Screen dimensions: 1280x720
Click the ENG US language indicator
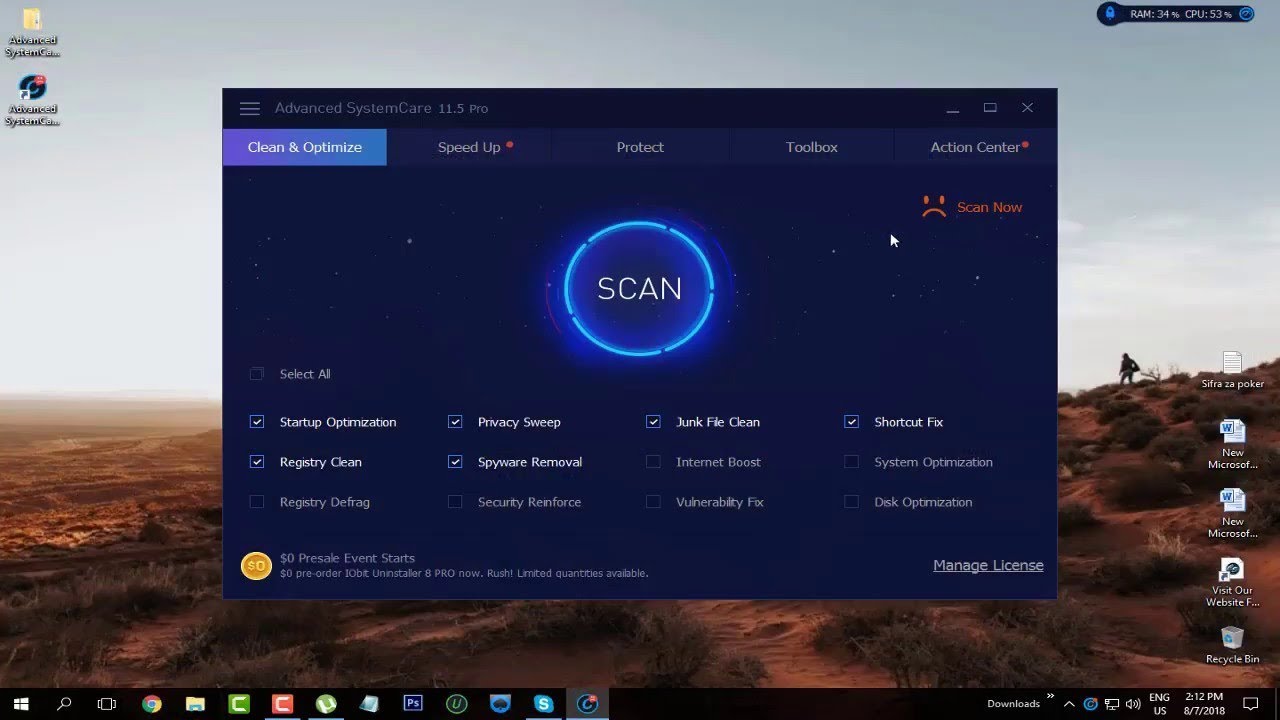tap(1160, 704)
